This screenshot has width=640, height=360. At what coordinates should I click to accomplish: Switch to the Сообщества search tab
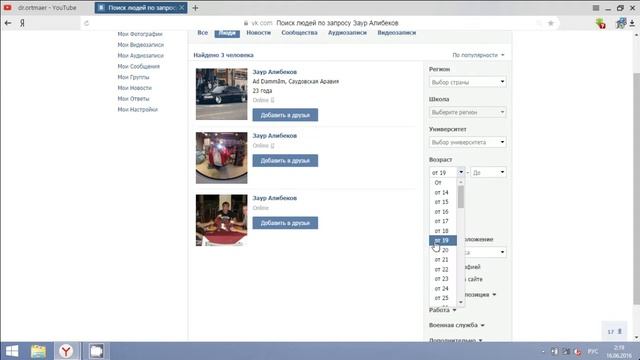click(299, 33)
